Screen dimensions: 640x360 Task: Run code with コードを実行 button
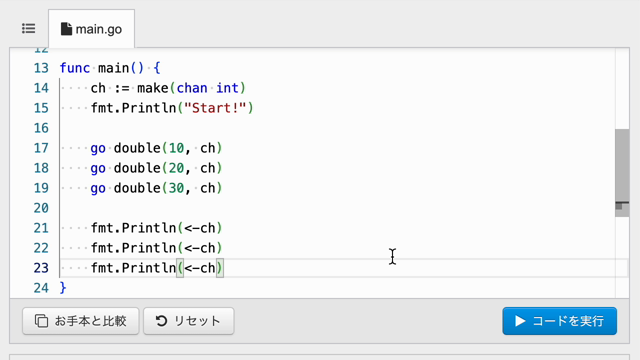tap(560, 321)
